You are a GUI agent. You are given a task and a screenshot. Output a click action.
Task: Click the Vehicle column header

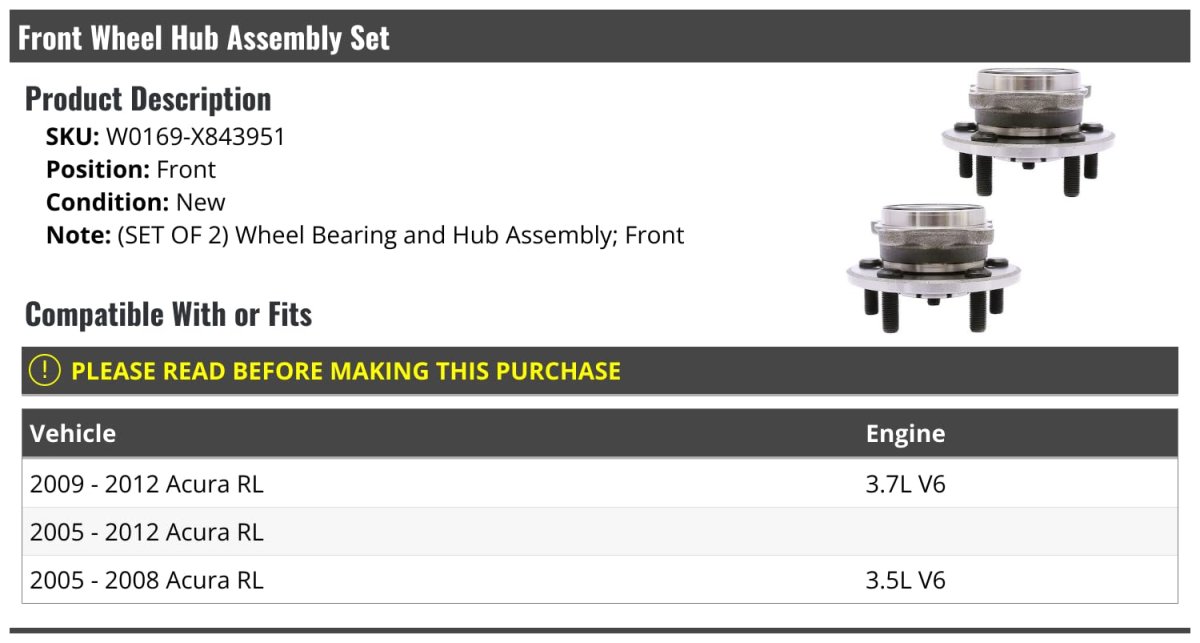[73, 433]
